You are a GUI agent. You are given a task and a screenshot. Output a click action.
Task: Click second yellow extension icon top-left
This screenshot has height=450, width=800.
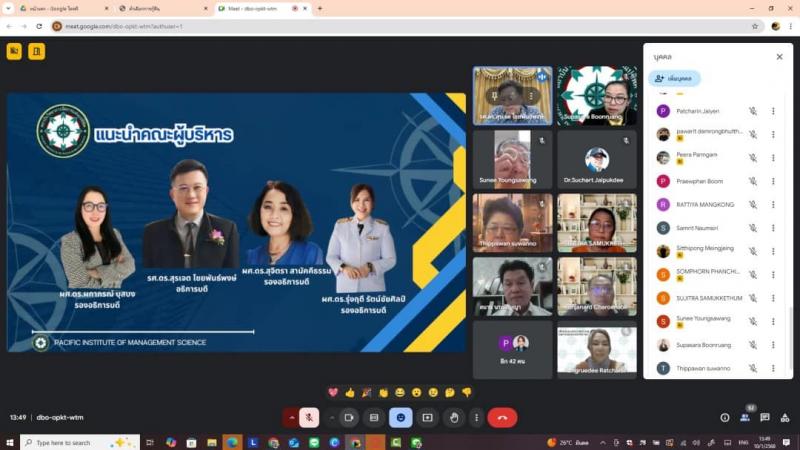point(36,51)
